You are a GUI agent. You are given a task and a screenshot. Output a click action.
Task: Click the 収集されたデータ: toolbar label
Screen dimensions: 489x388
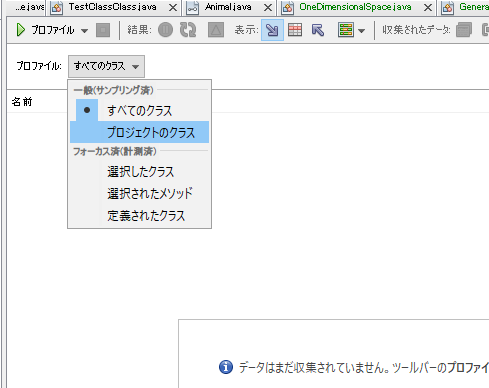click(x=416, y=30)
